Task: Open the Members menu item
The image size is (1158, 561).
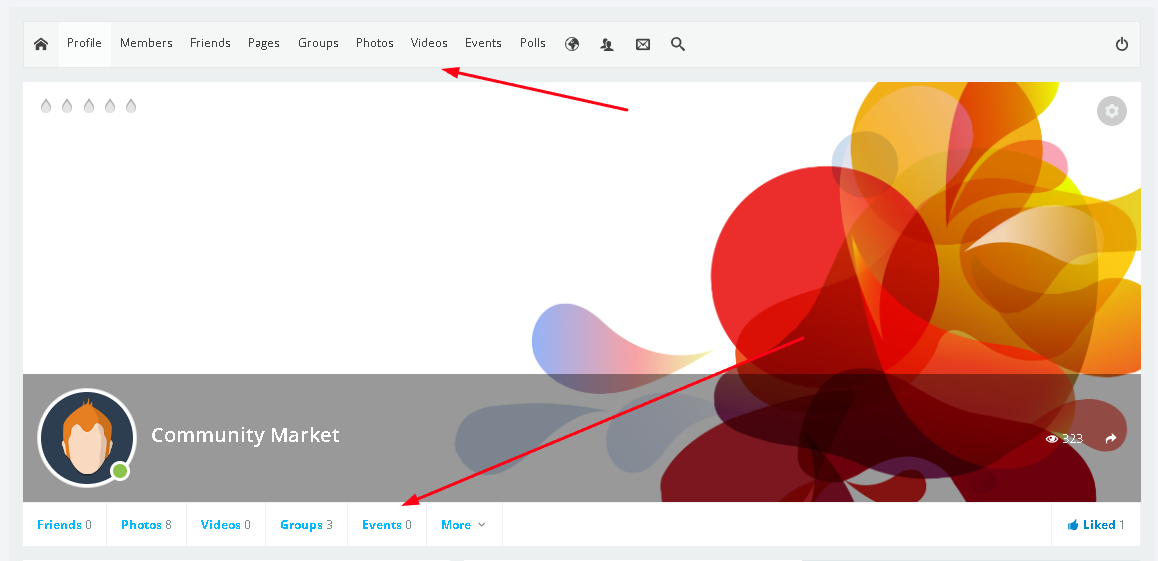Action: (146, 44)
